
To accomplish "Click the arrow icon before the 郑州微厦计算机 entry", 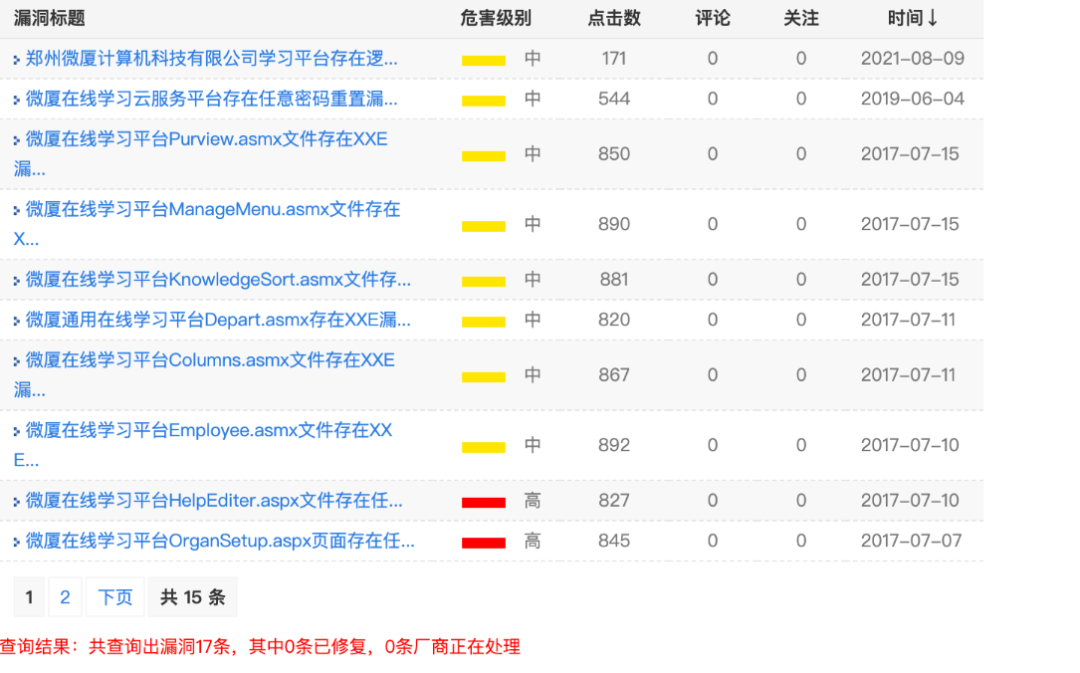I will pyautogui.click(x=15, y=59).
